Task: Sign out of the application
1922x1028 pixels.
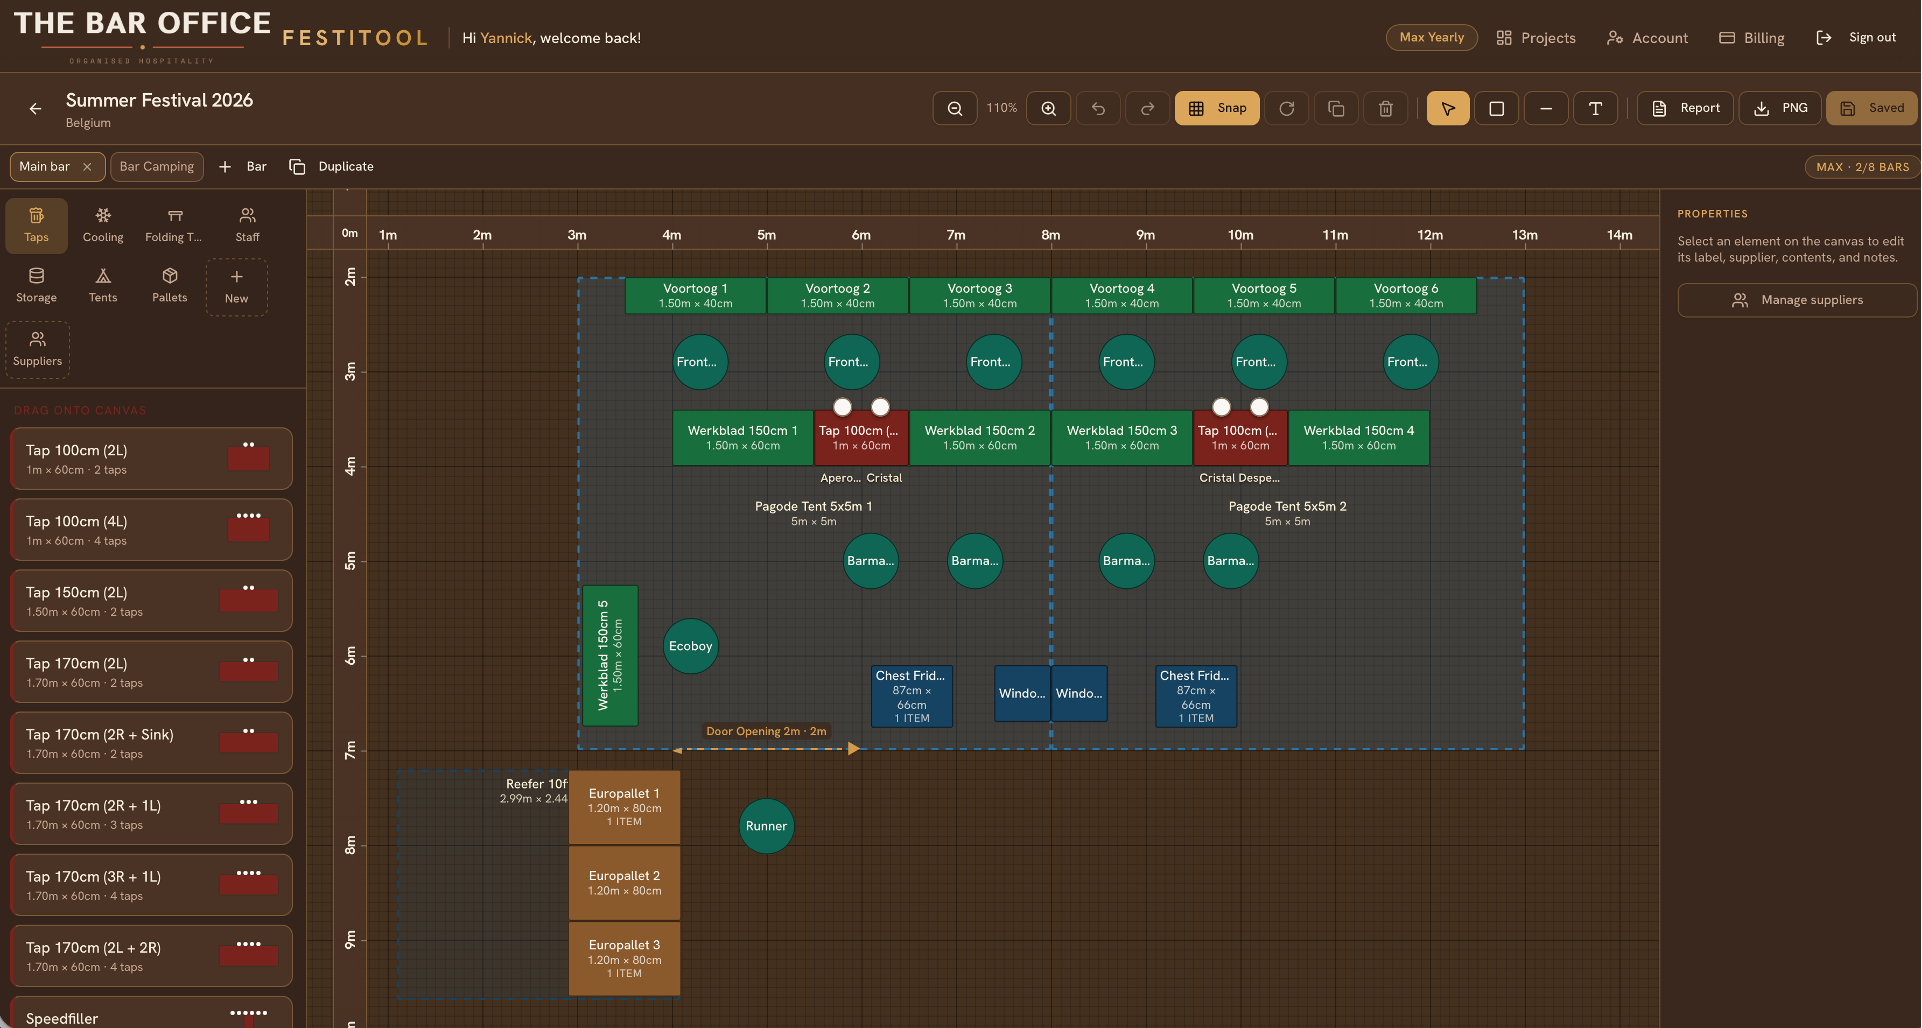Action: tap(1856, 38)
